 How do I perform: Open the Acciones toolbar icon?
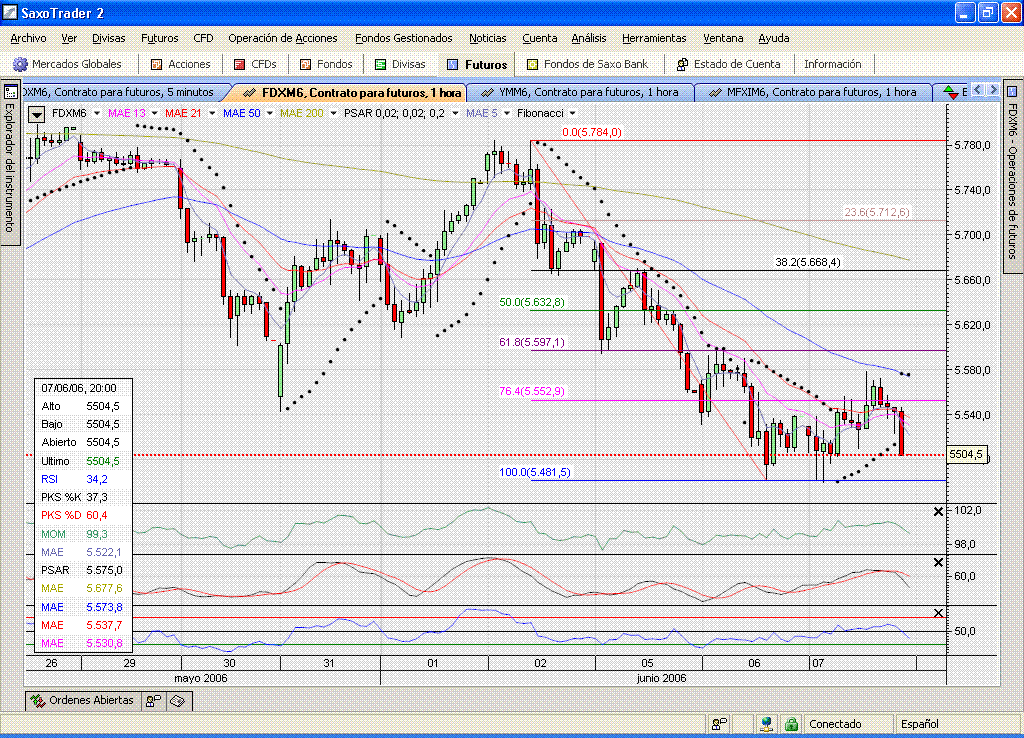157,64
